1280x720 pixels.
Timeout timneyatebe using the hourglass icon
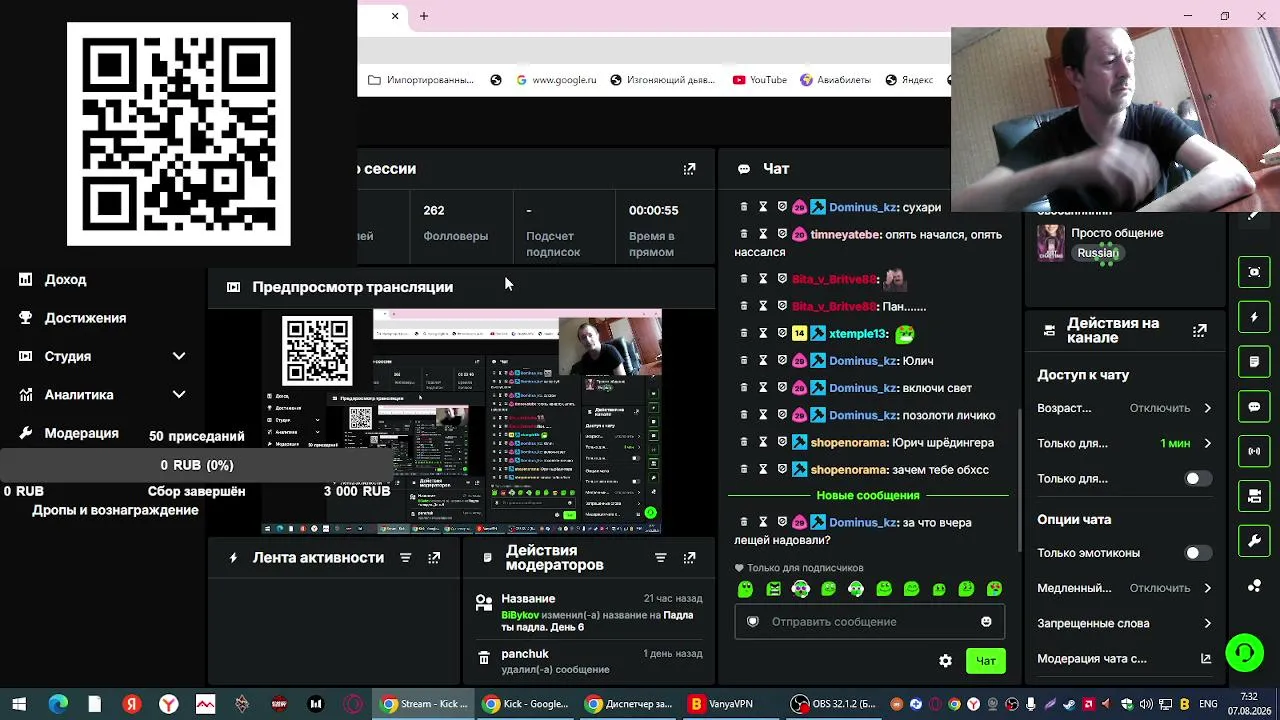click(763, 234)
